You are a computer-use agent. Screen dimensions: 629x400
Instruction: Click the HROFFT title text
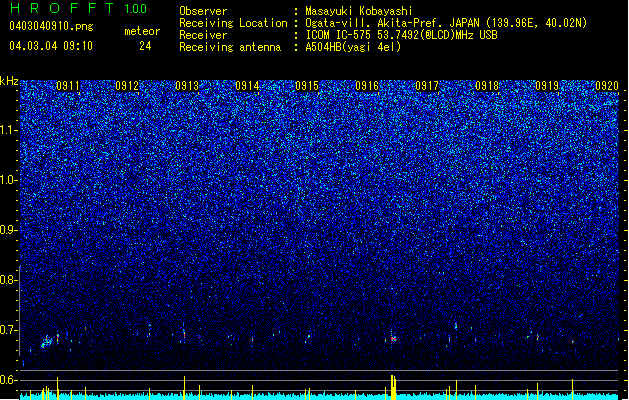pos(62,8)
